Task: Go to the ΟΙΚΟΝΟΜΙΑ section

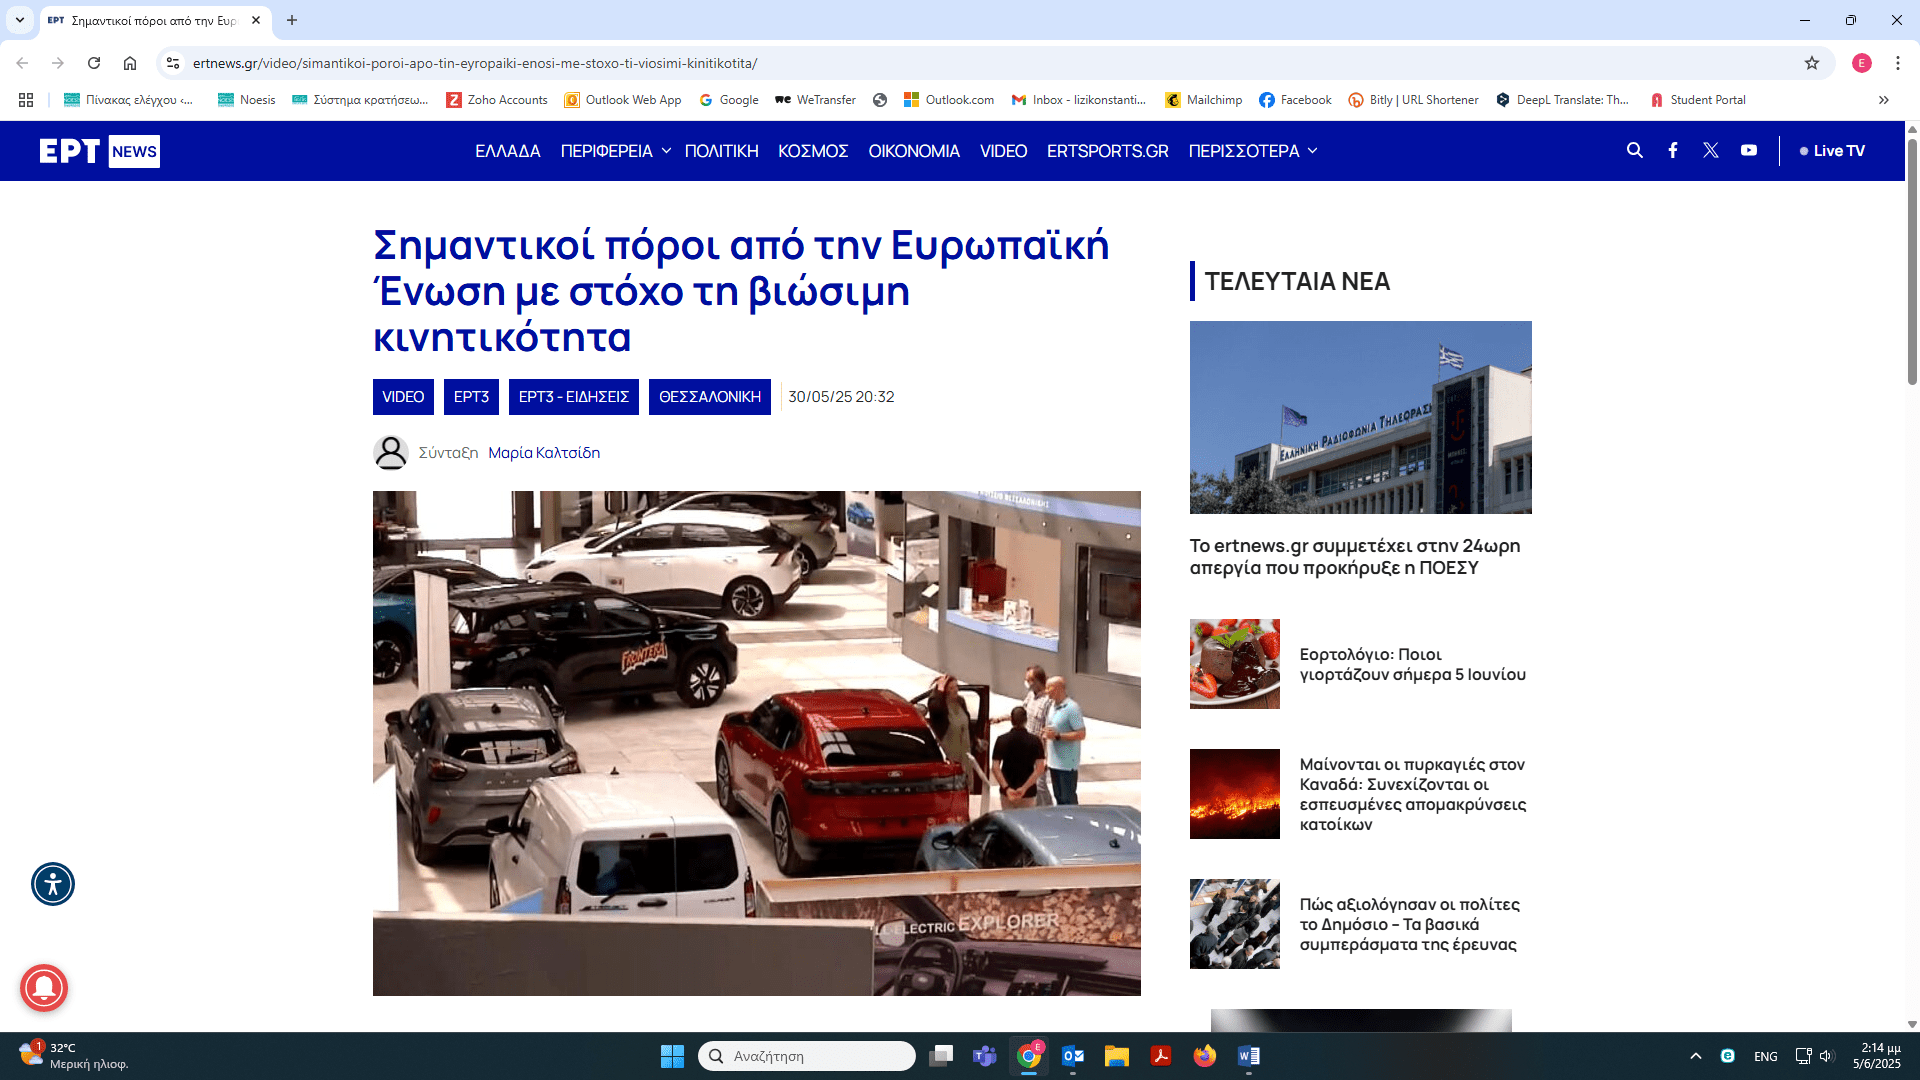Action: (914, 151)
